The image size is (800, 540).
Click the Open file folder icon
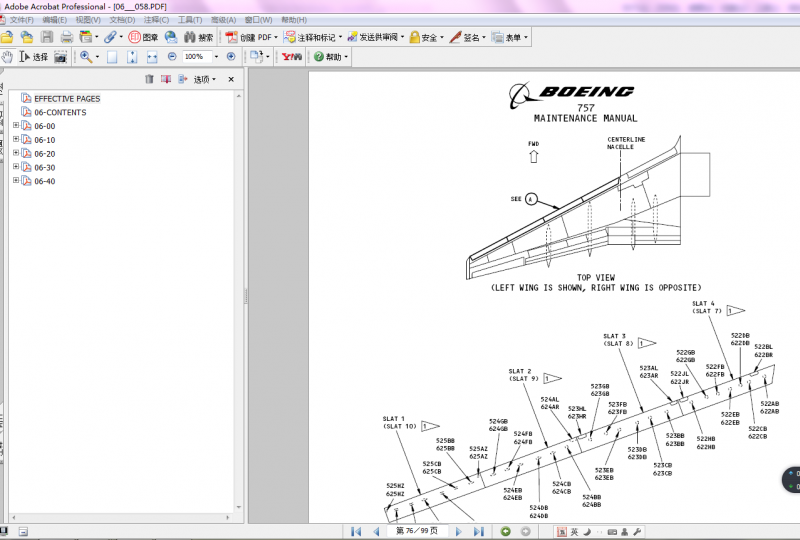[x=7, y=37]
